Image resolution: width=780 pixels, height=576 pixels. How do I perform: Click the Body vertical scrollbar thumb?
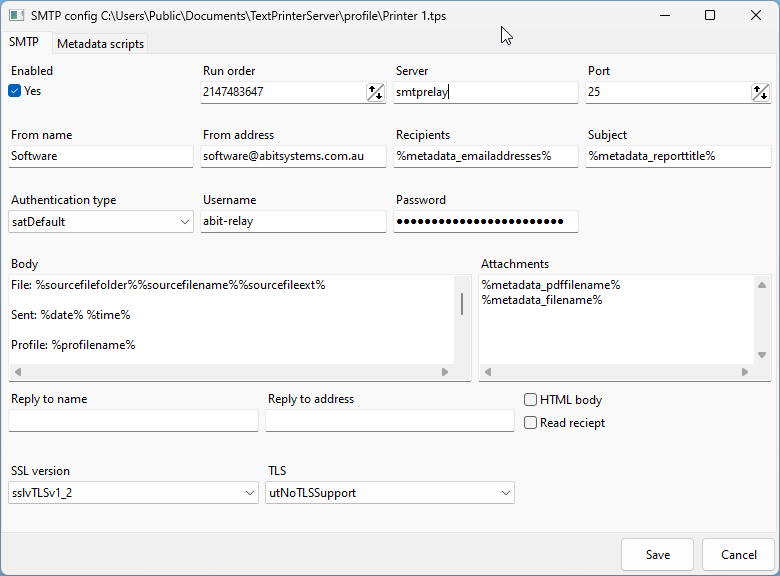(462, 304)
